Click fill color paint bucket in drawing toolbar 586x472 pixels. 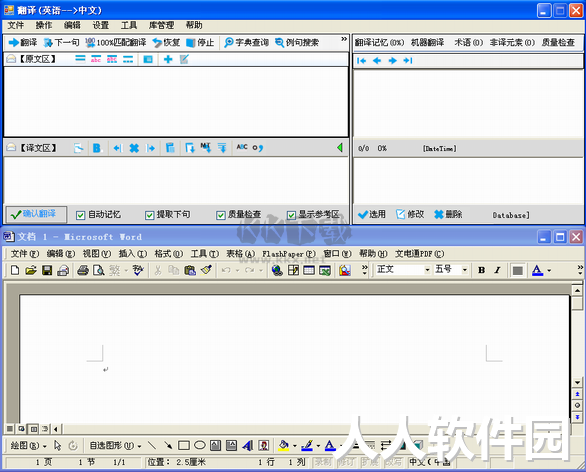pos(283,445)
